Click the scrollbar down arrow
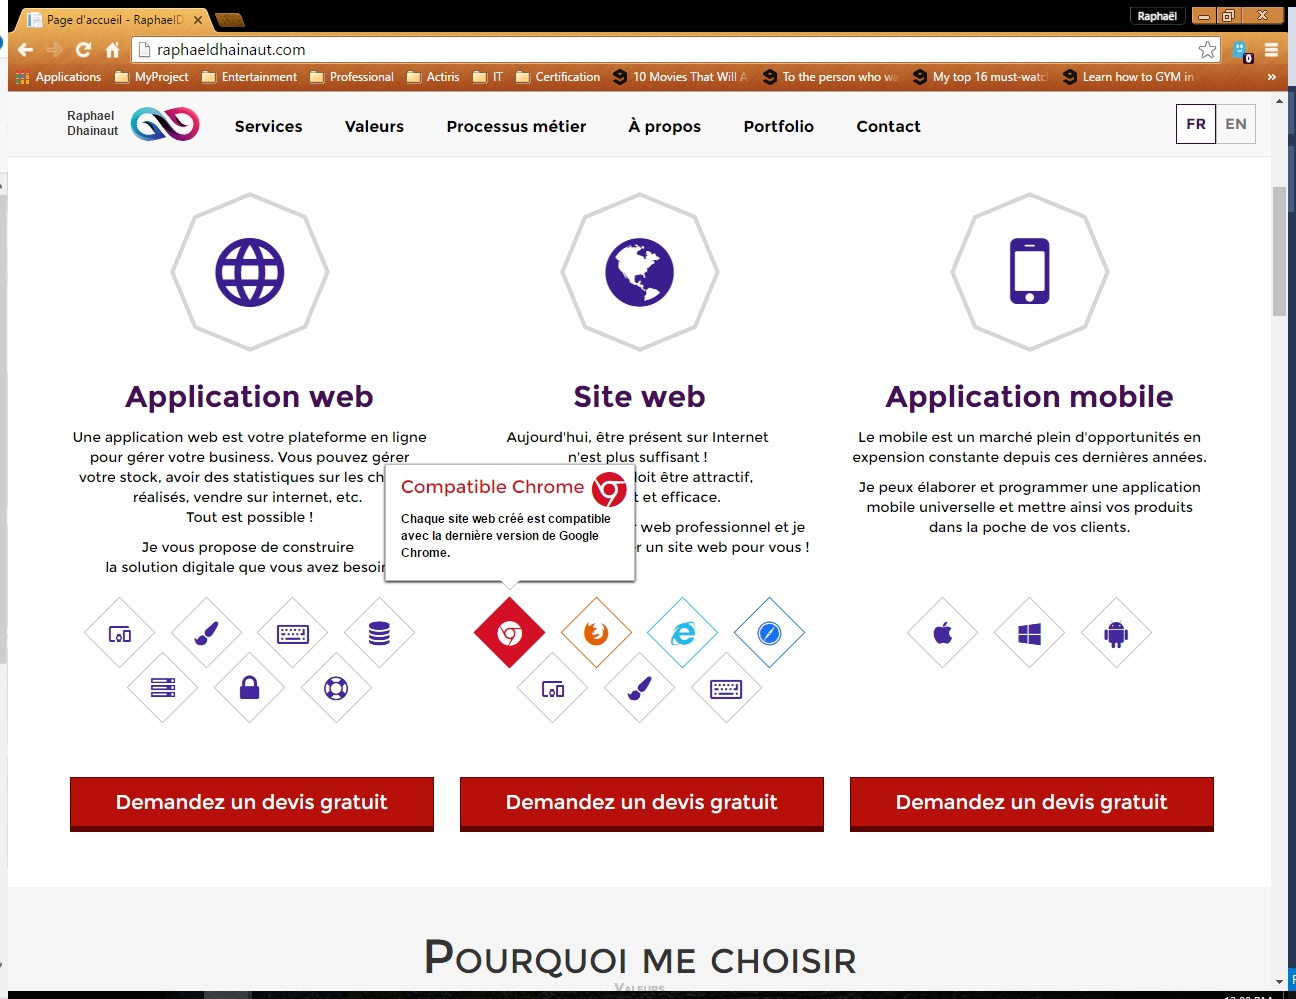Screen dimensions: 1296x999 [1279, 982]
